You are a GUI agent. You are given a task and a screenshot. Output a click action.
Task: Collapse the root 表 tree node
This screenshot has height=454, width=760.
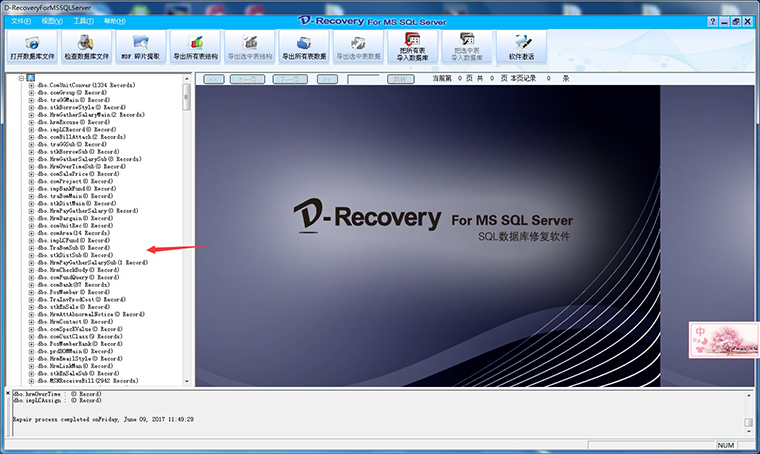[x=21, y=78]
